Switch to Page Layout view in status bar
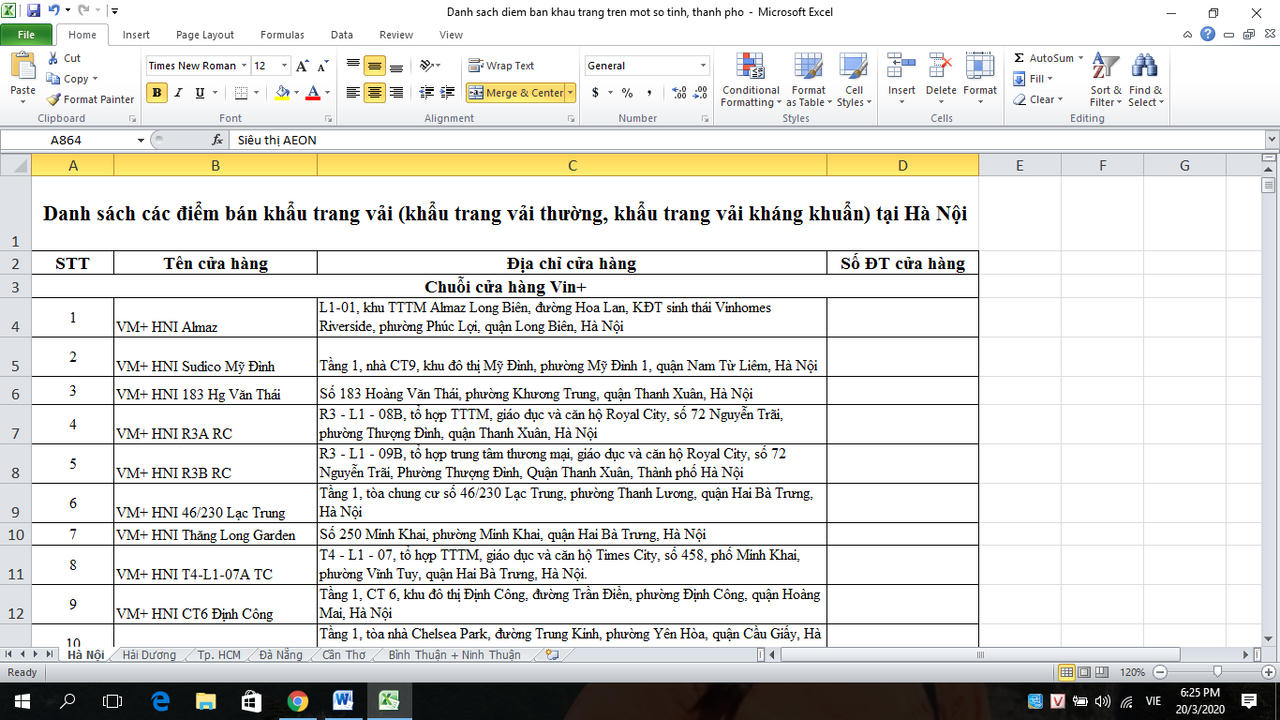The image size is (1280, 720). pyautogui.click(x=1086, y=672)
